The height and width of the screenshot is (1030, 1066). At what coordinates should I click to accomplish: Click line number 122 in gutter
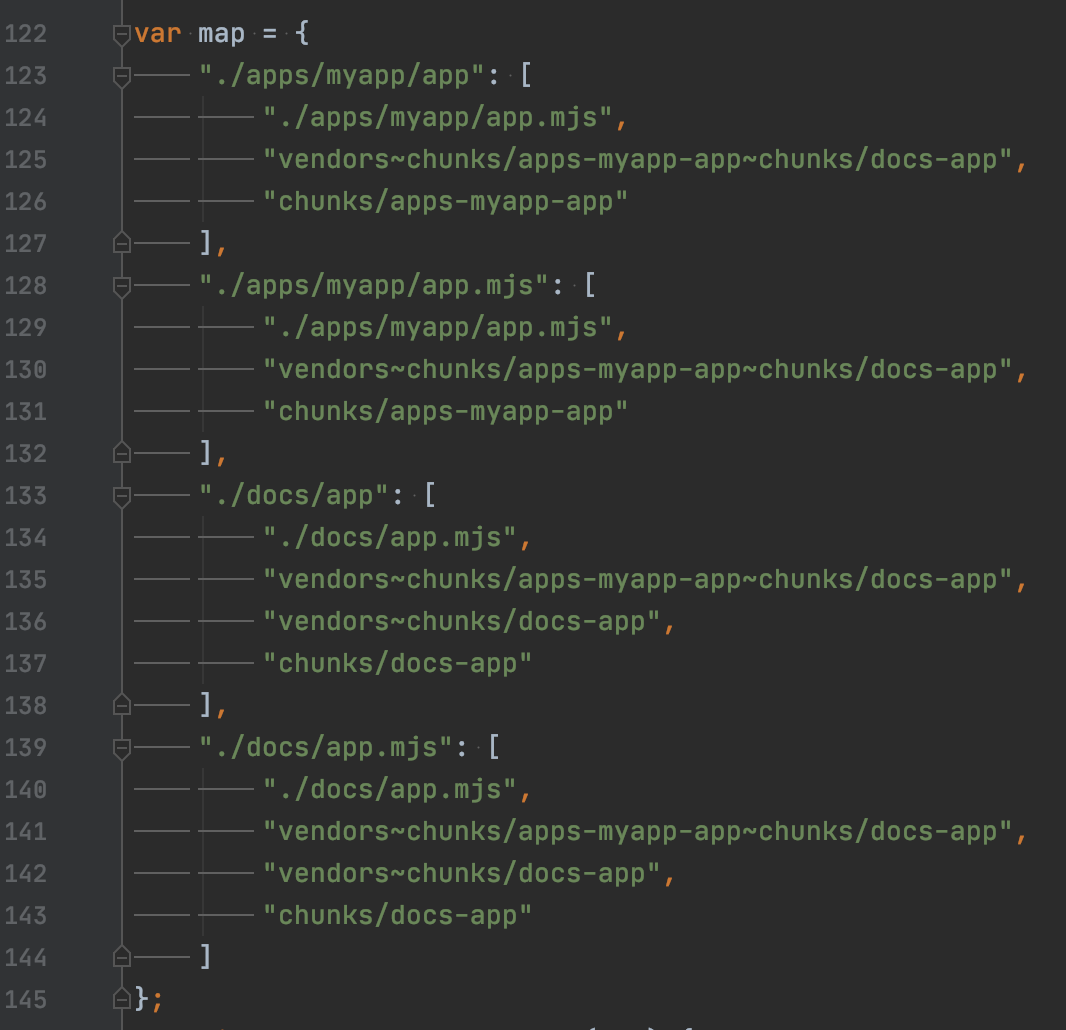click(x=26, y=34)
